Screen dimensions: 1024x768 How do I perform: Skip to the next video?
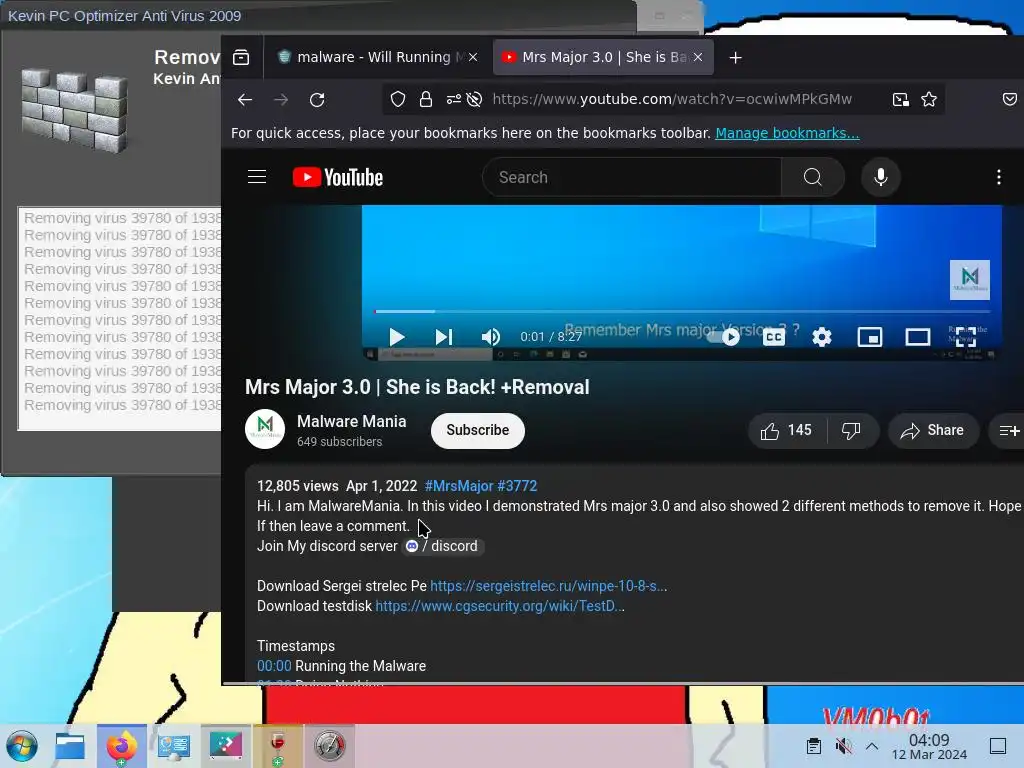point(443,337)
